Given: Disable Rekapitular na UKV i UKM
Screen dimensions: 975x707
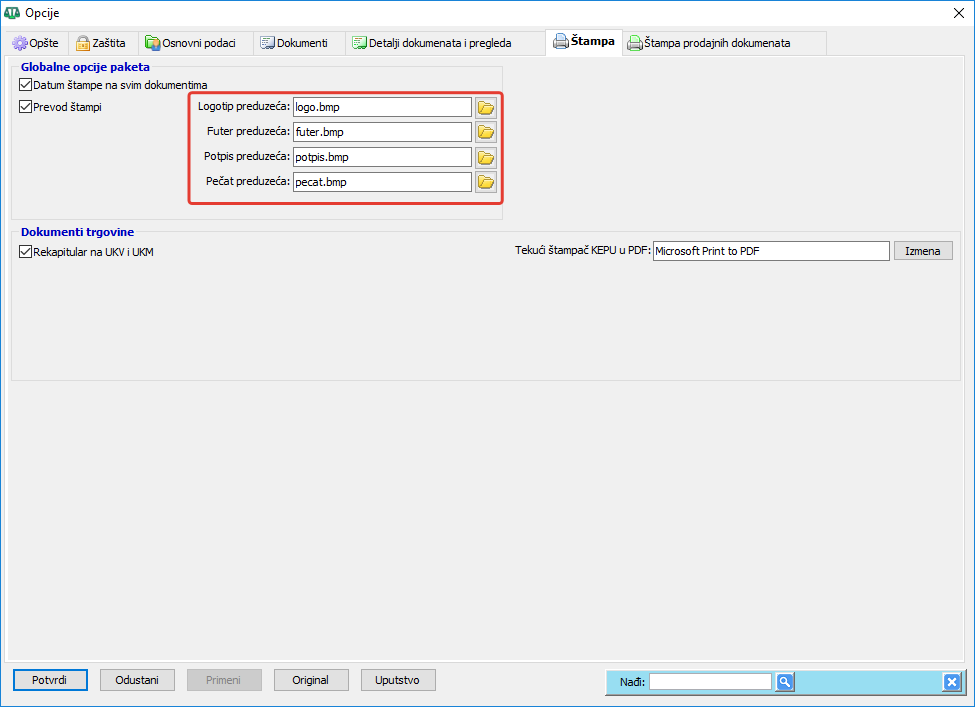Looking at the screenshot, I should click(x=26, y=252).
